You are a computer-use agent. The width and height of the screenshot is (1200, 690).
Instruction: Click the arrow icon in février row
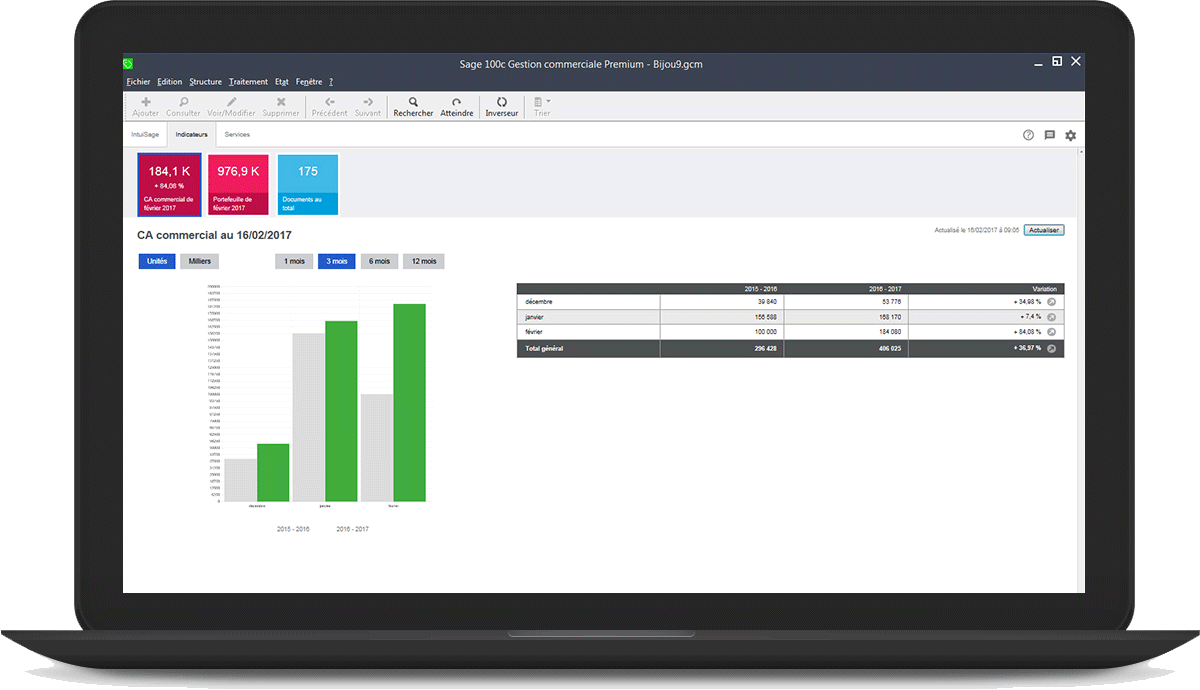pos(1051,331)
